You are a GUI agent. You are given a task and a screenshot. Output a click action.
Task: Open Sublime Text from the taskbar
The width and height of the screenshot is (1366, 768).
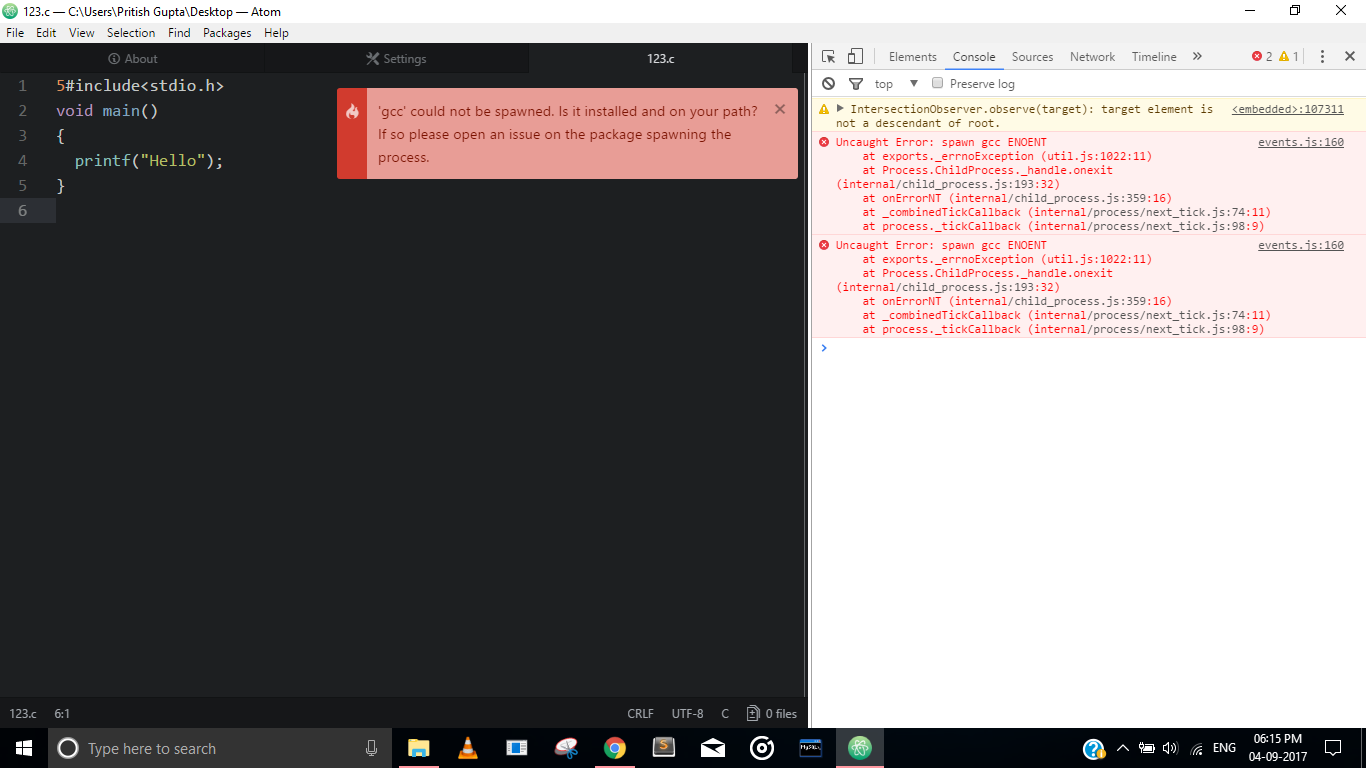coord(663,748)
